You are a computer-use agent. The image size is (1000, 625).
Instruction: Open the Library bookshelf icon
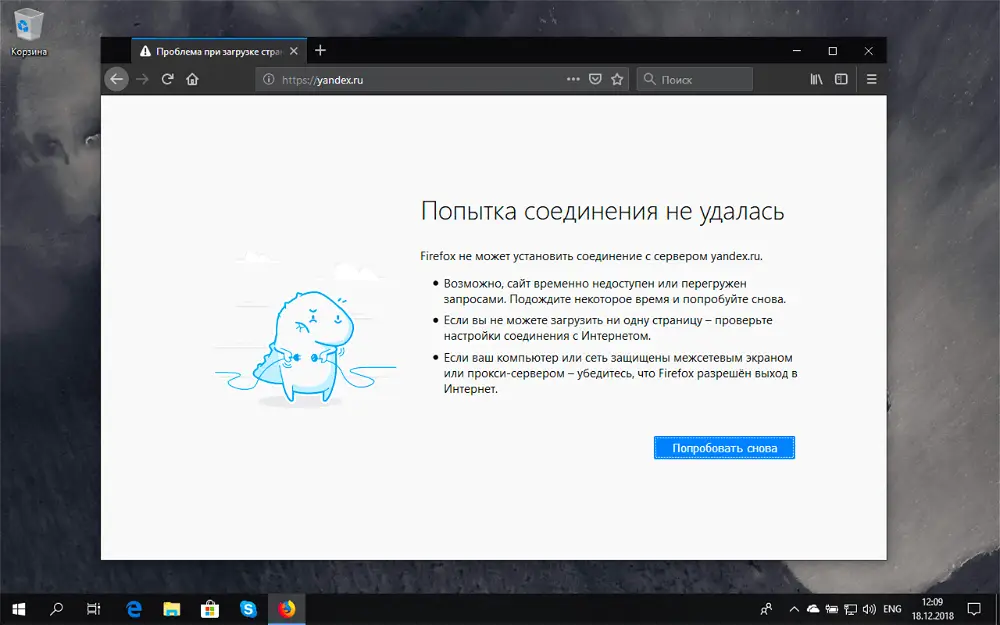point(816,79)
